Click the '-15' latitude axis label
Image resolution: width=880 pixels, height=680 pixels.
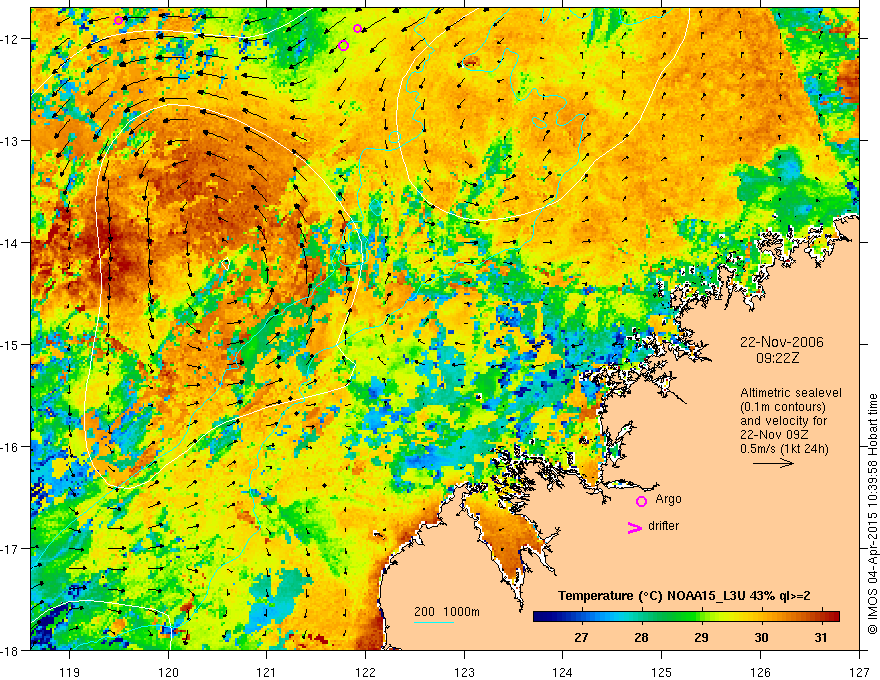tap(10, 345)
